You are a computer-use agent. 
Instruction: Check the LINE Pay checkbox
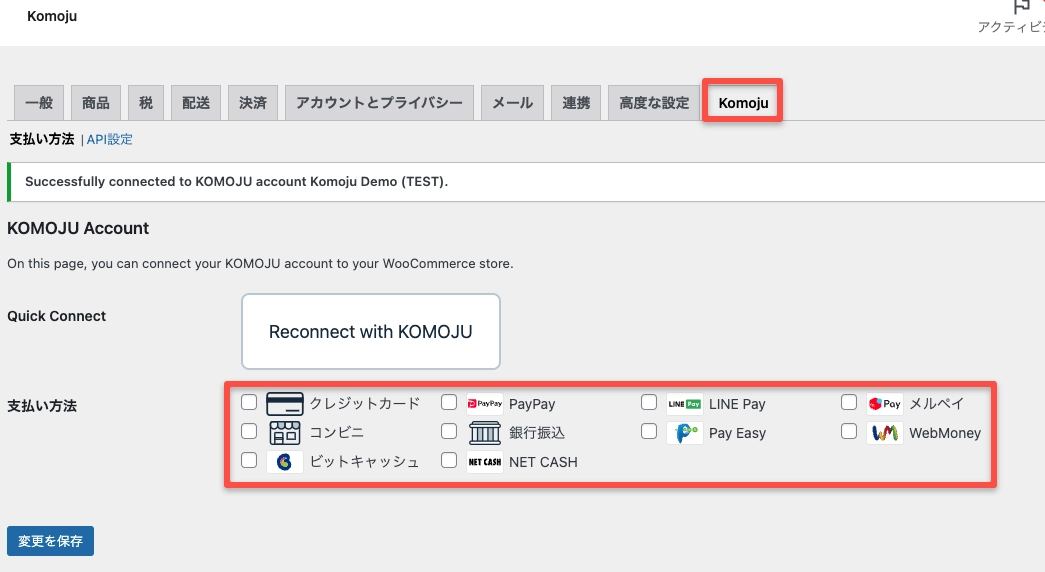(648, 402)
